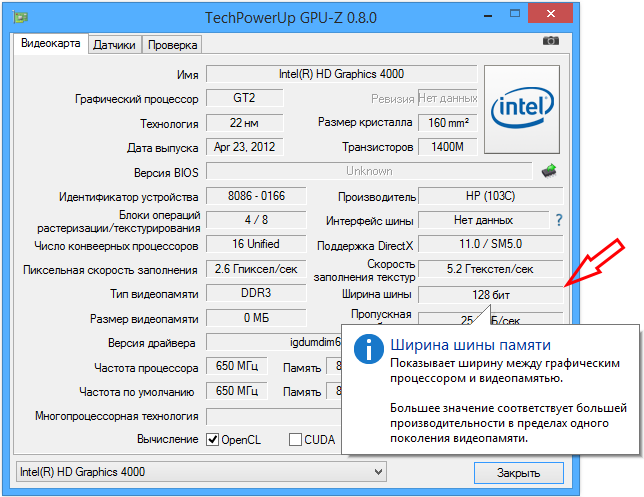This screenshot has width=644, height=497.
Task: Click the Вычисление label
Action: coord(168,439)
